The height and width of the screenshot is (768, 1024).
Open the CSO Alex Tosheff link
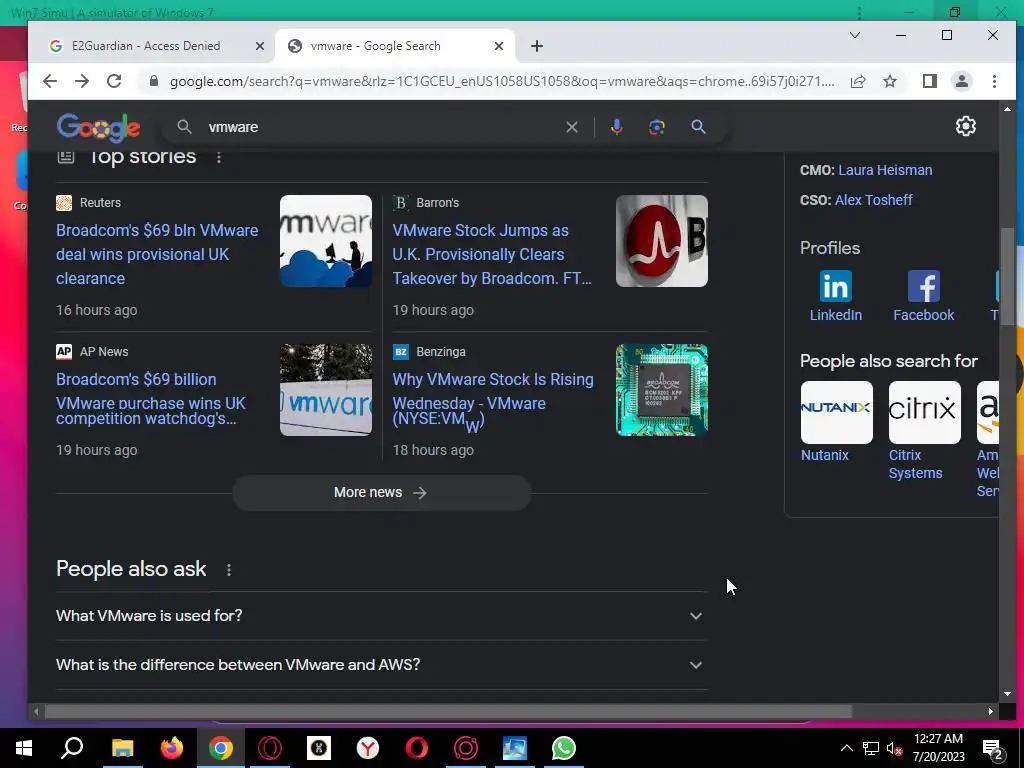(x=874, y=200)
